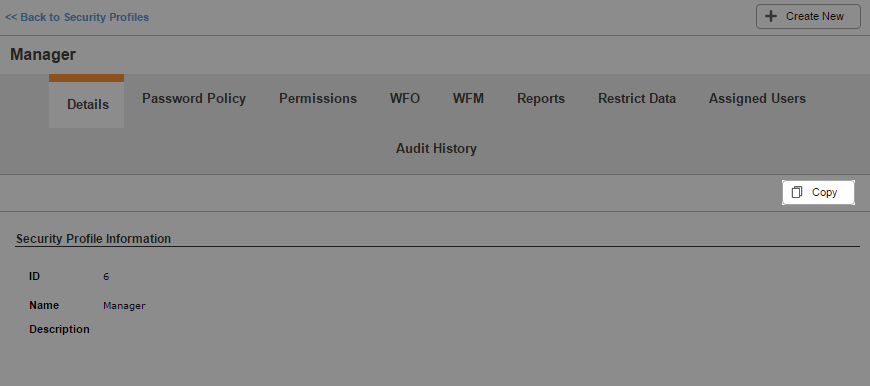Click the copy pages icon

pyautogui.click(x=797, y=192)
